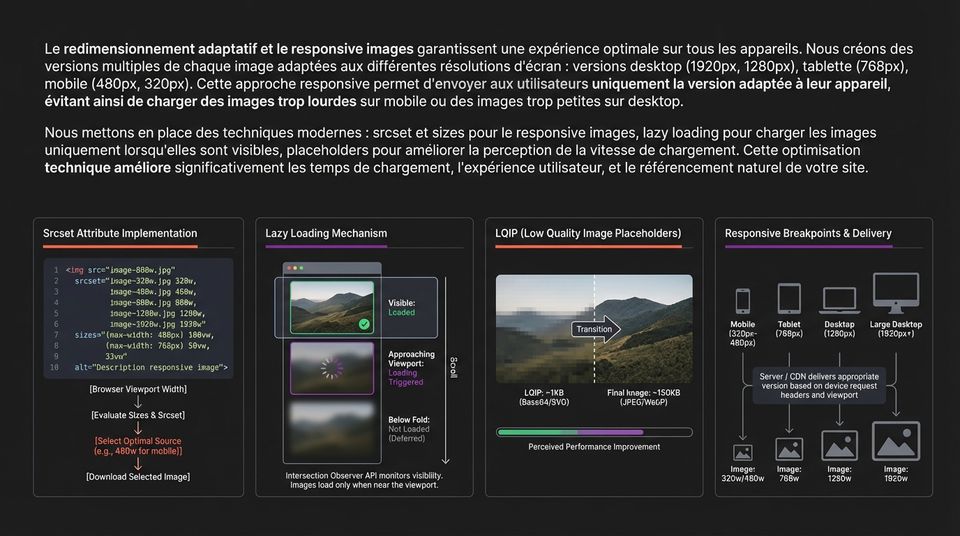Select the 1920w image icon

(x=896, y=441)
